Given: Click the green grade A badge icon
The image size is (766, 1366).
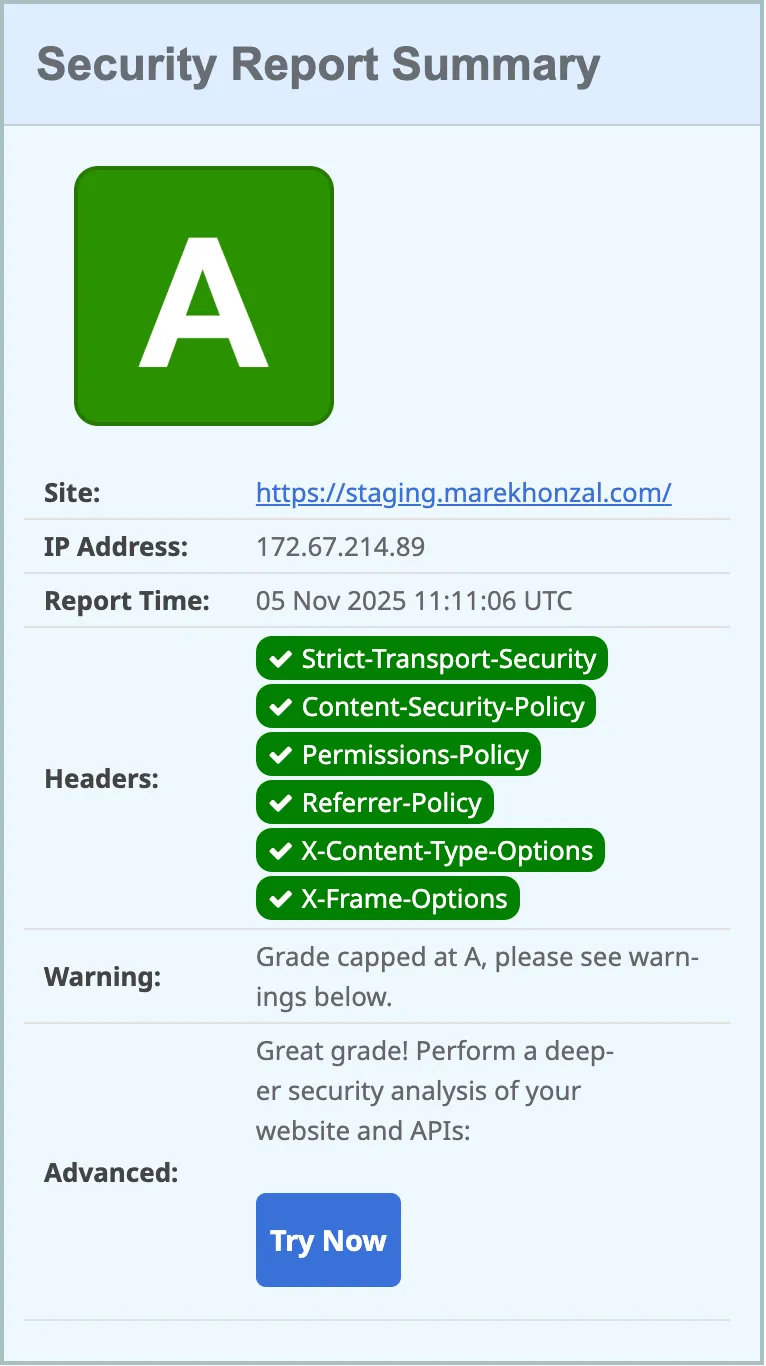Looking at the screenshot, I should coord(203,294).
